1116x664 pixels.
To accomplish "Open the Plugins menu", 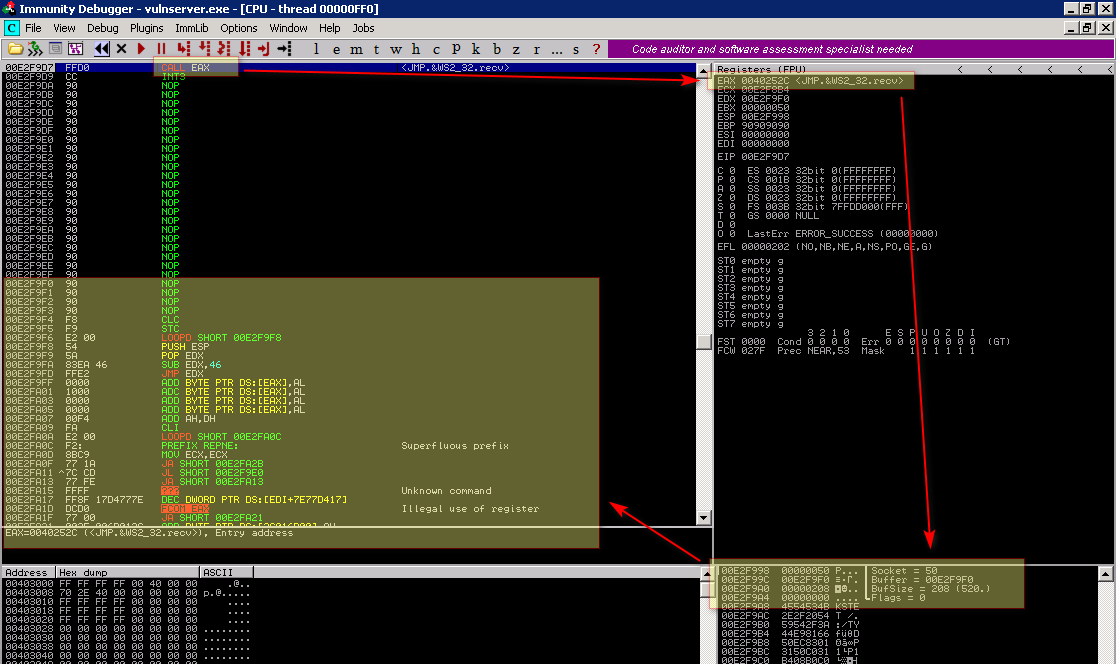I will click(147, 28).
